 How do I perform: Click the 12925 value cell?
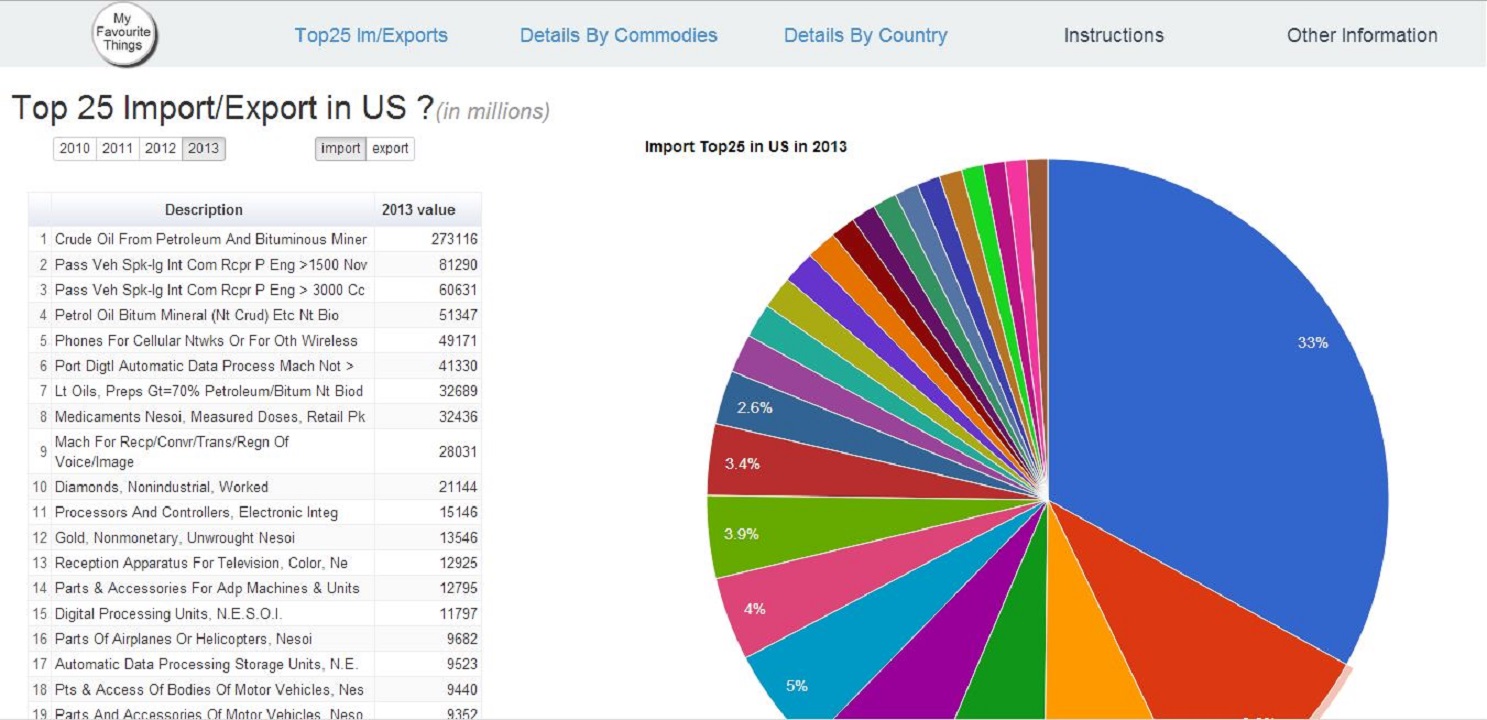[x=428, y=563]
